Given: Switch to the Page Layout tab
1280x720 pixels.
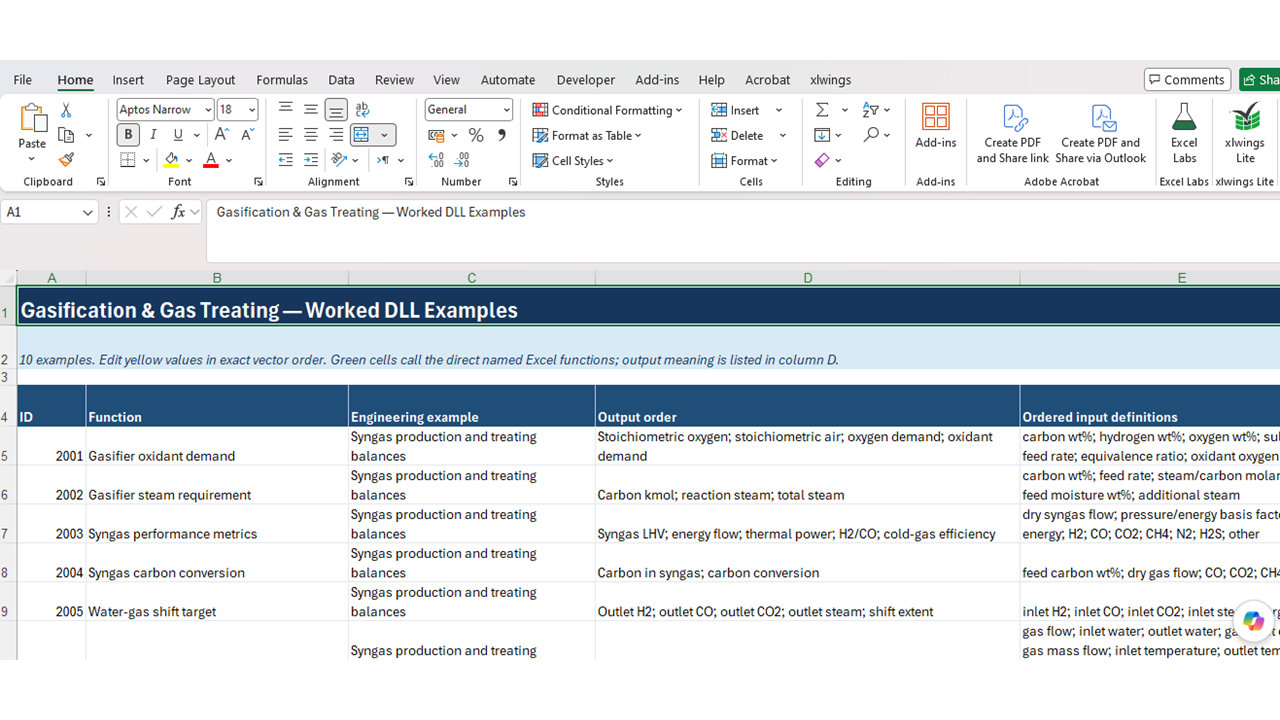Looking at the screenshot, I should coord(200,80).
